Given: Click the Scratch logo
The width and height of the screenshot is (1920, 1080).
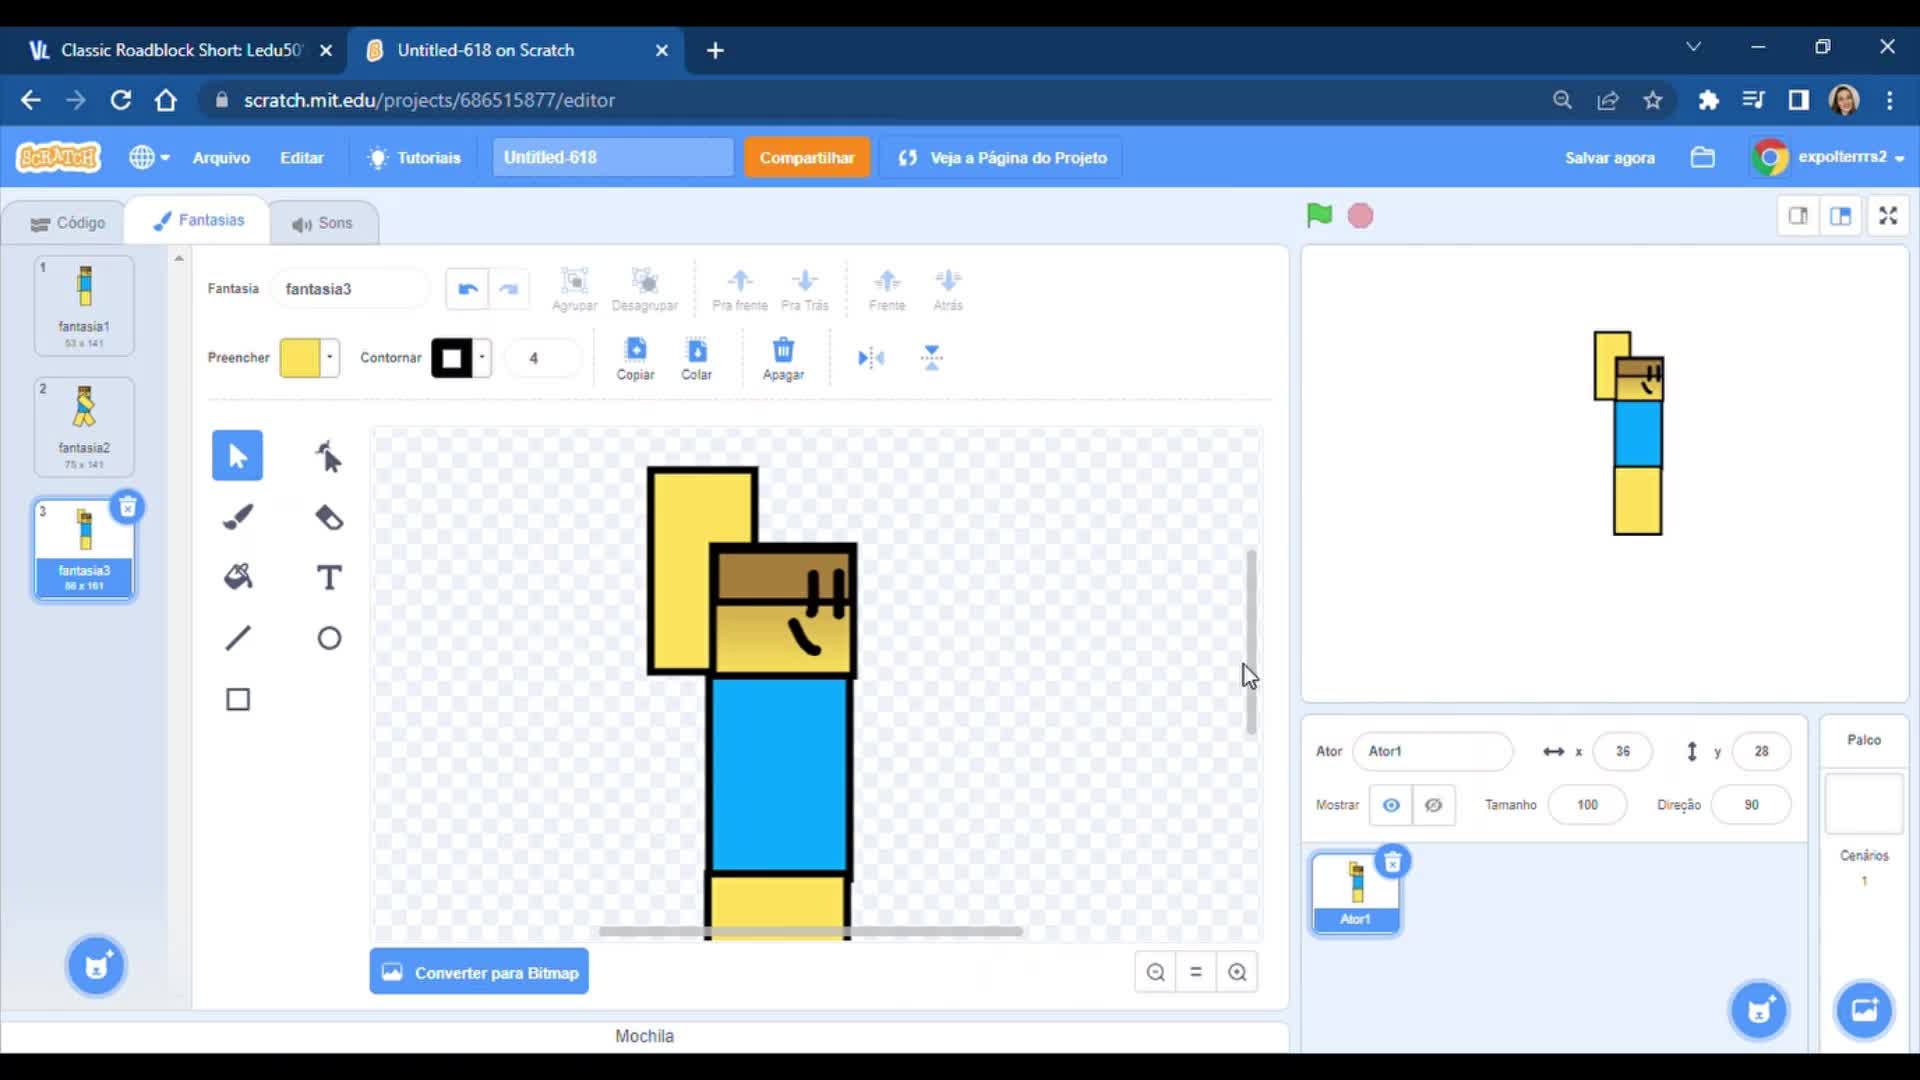Looking at the screenshot, I should [58, 157].
